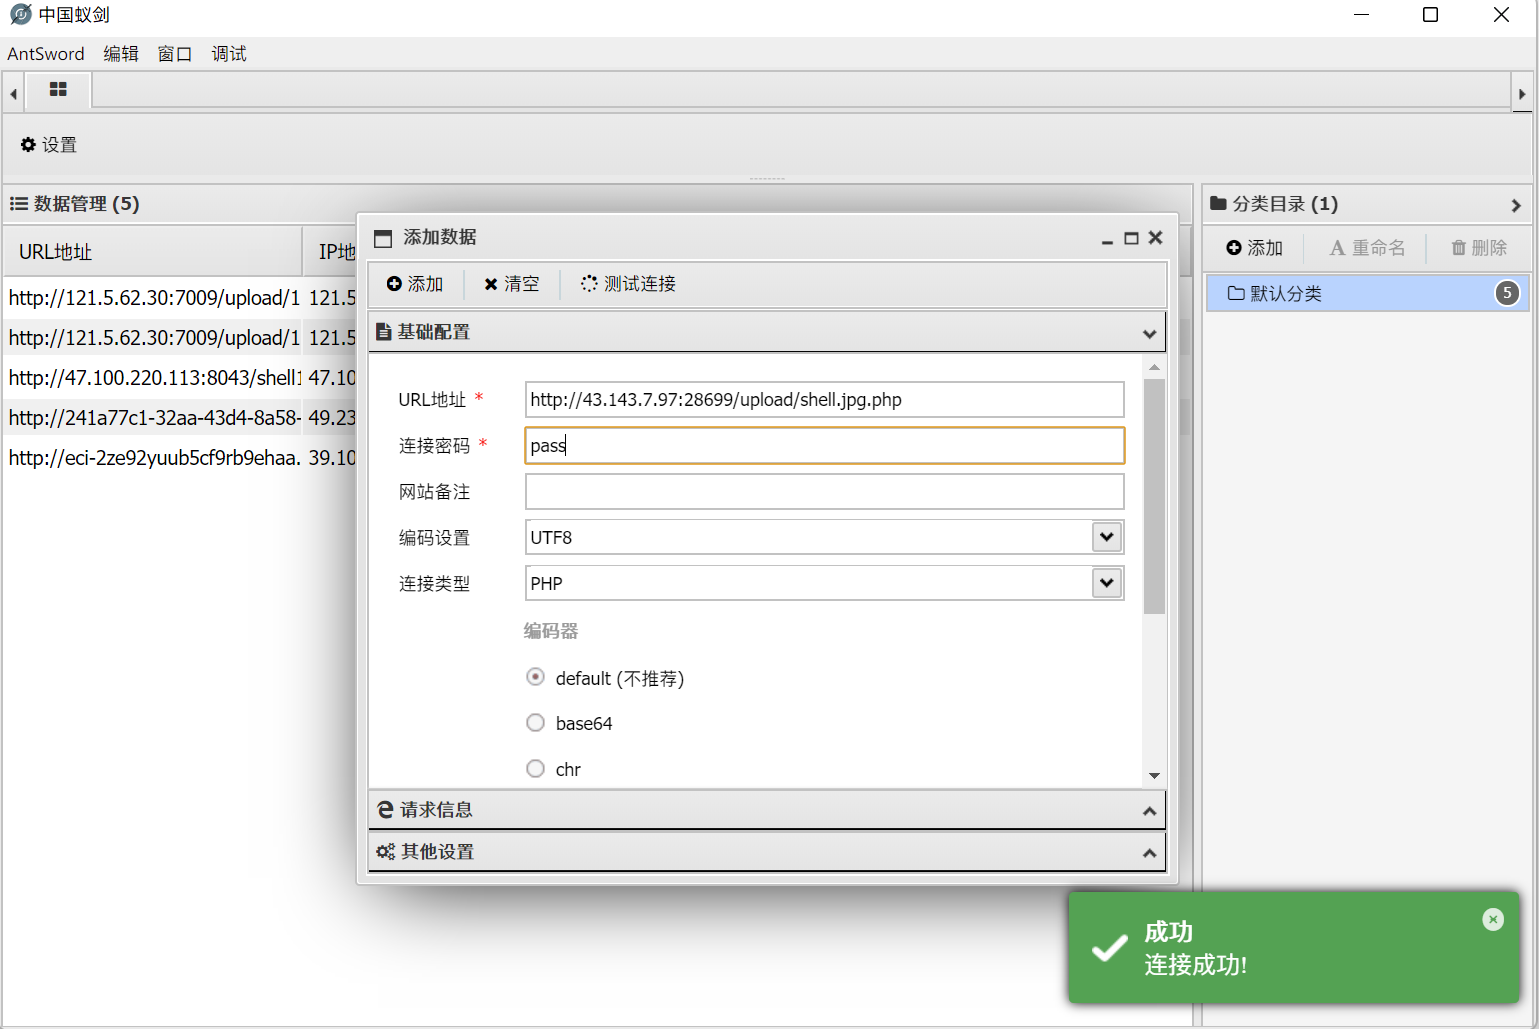This screenshot has height=1029, width=1539.
Task: Click the 设置 label
Action: [x=59, y=145]
